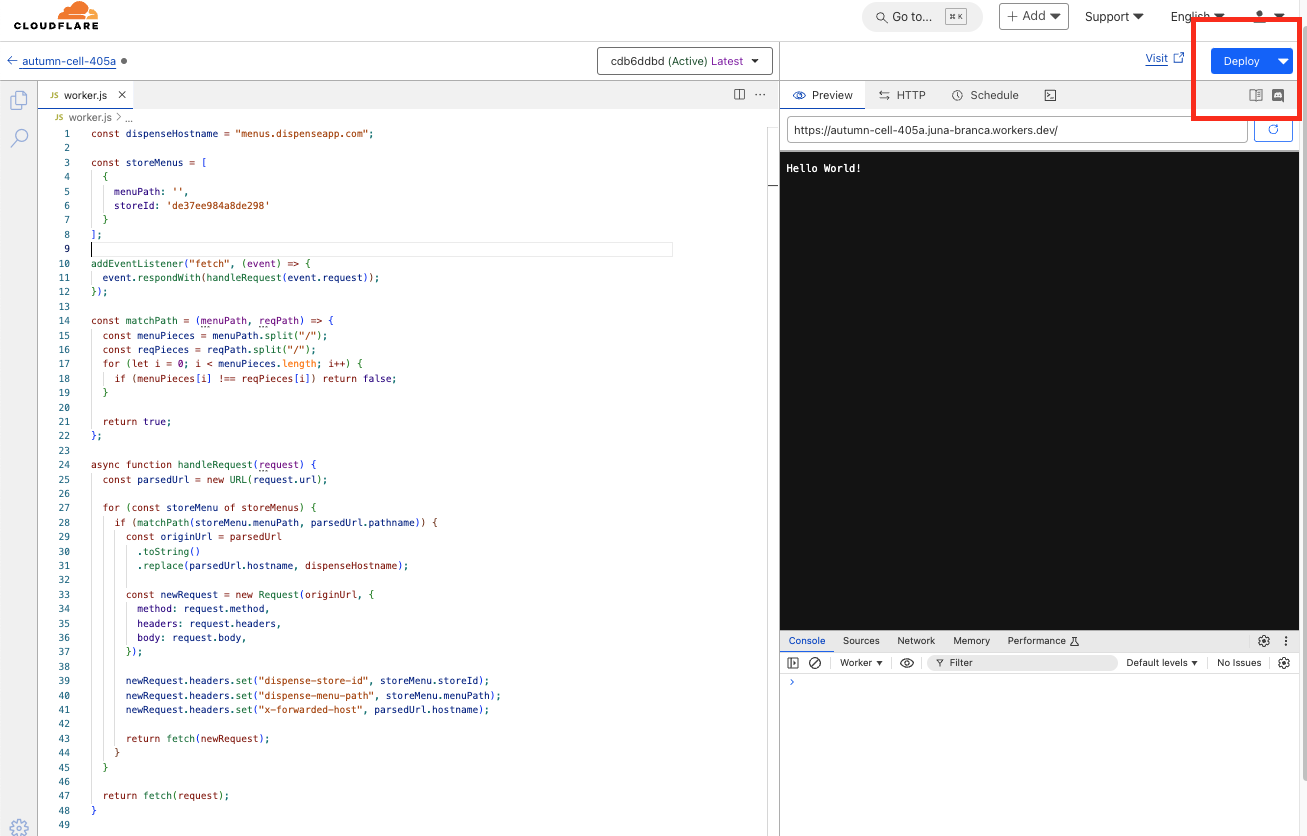Click the external link icon beside Visit
1307x836 pixels.
(x=1179, y=58)
